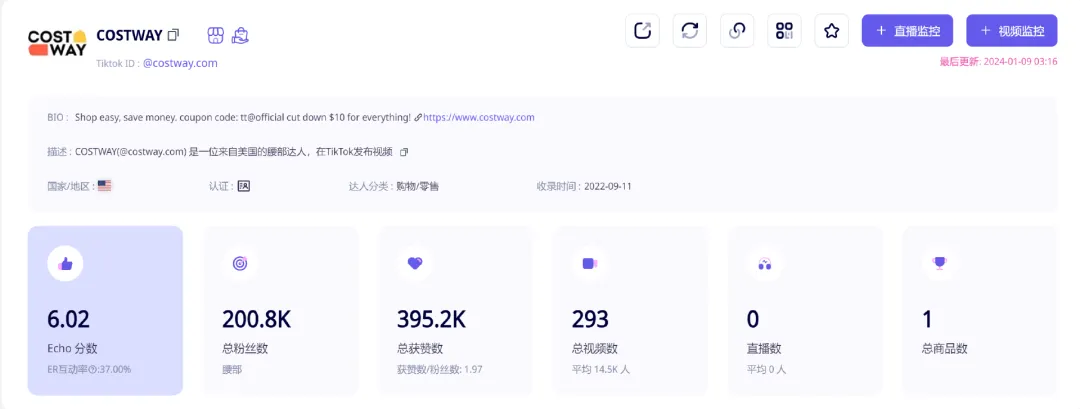Click the shopping bag icon beside COSTWAY

pyautogui.click(x=240, y=35)
